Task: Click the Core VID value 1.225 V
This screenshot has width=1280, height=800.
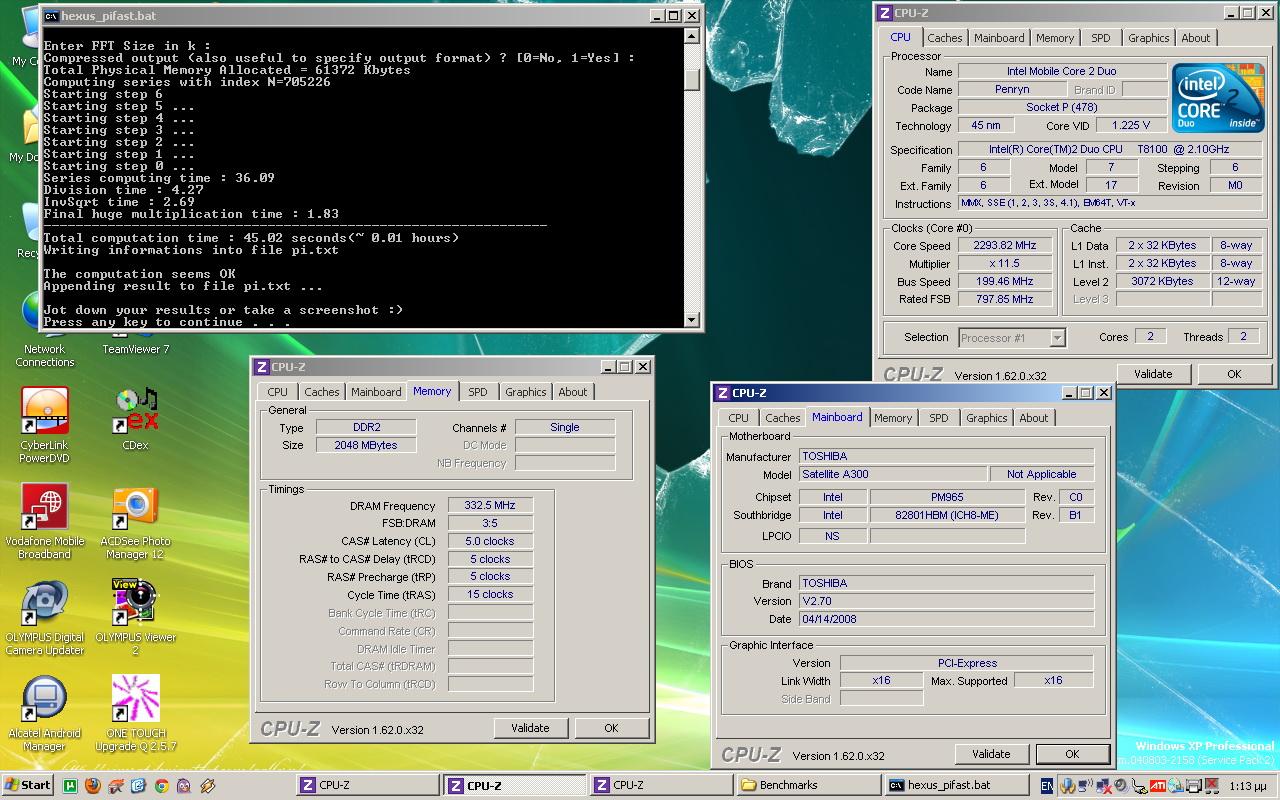Action: [x=1130, y=126]
